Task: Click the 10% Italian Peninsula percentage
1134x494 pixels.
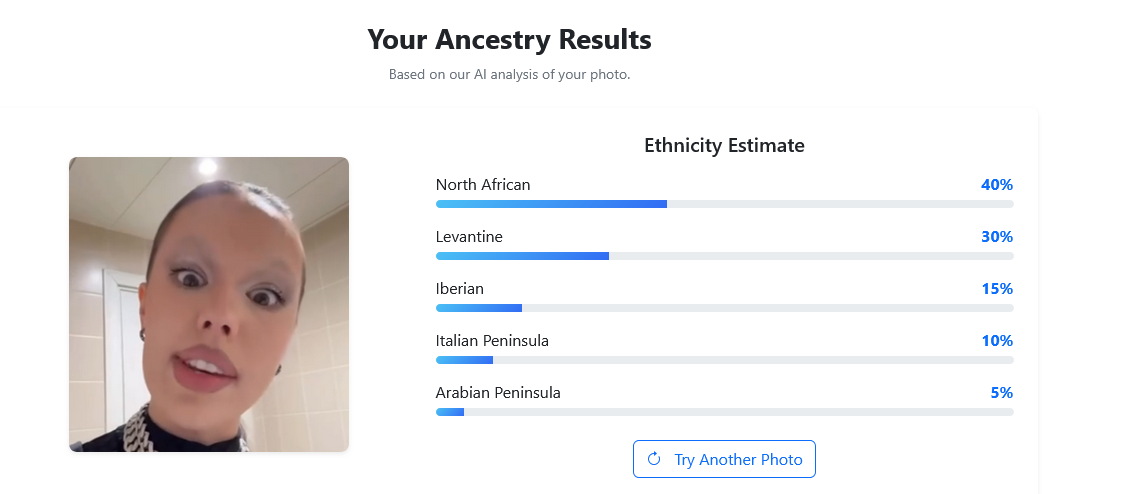Action: click(997, 341)
